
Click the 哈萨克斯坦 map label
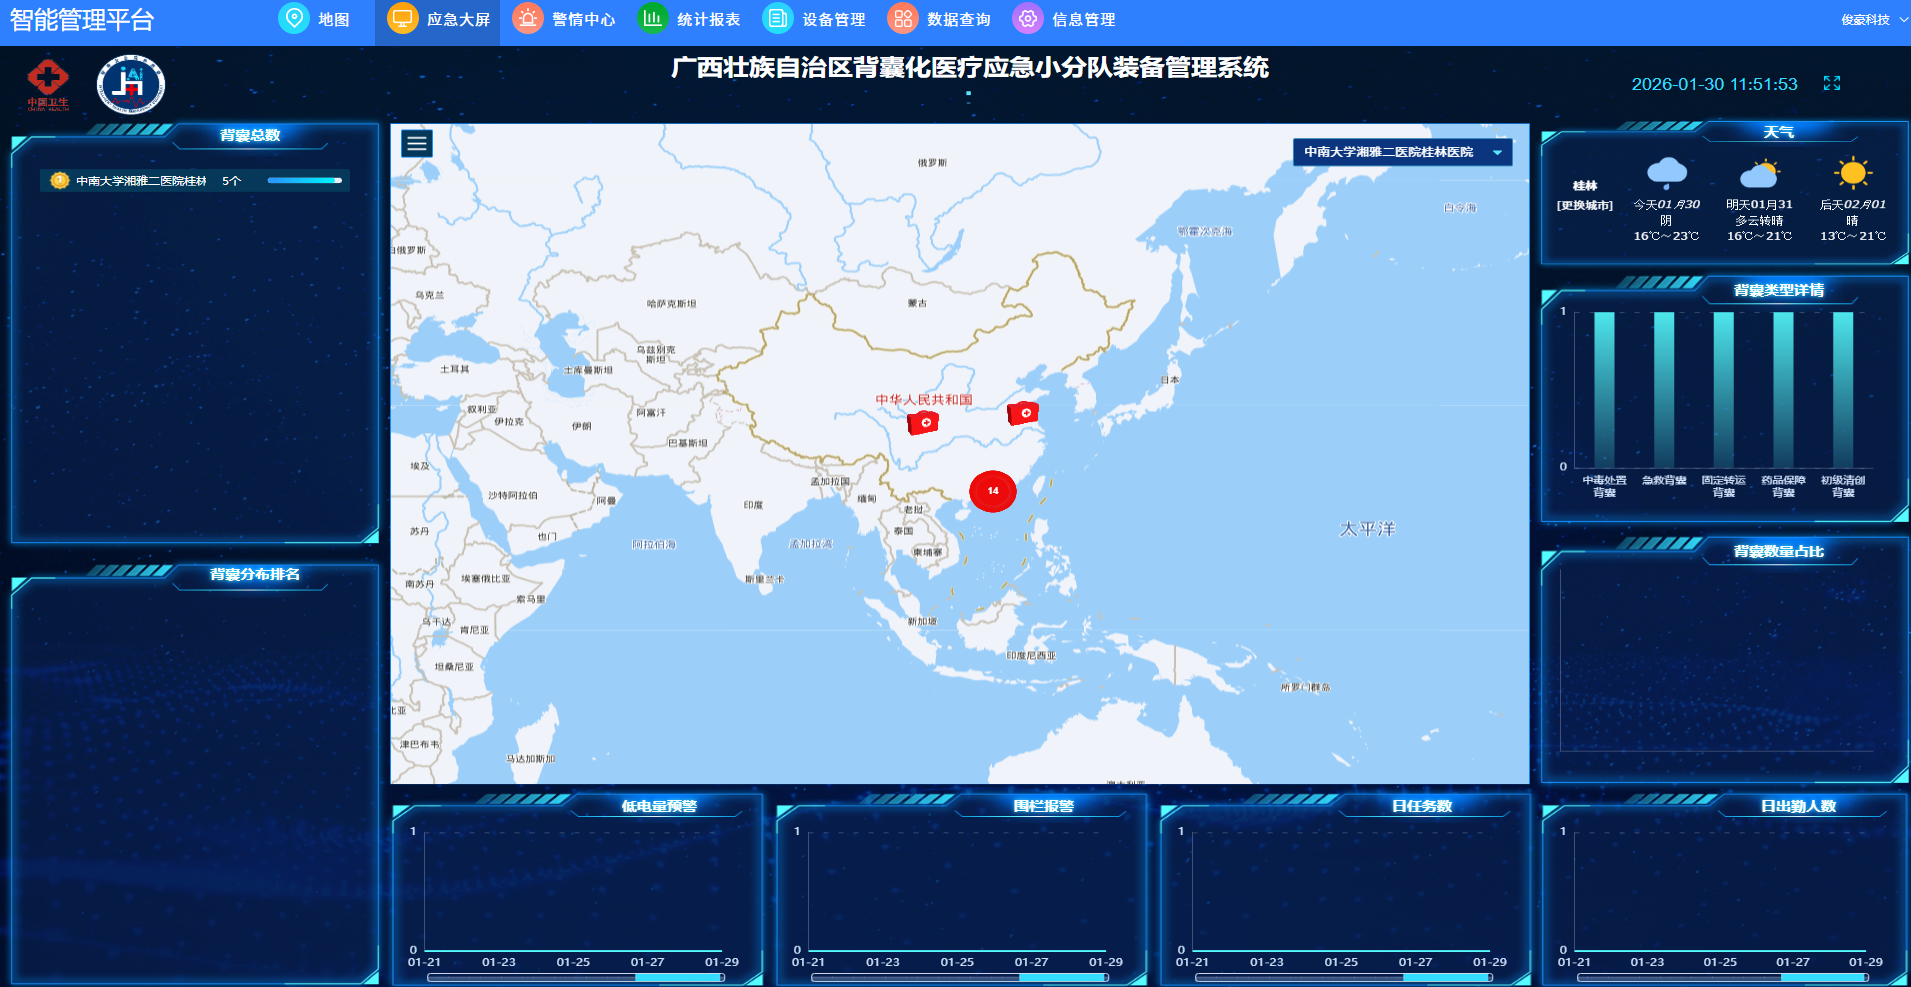[x=672, y=304]
